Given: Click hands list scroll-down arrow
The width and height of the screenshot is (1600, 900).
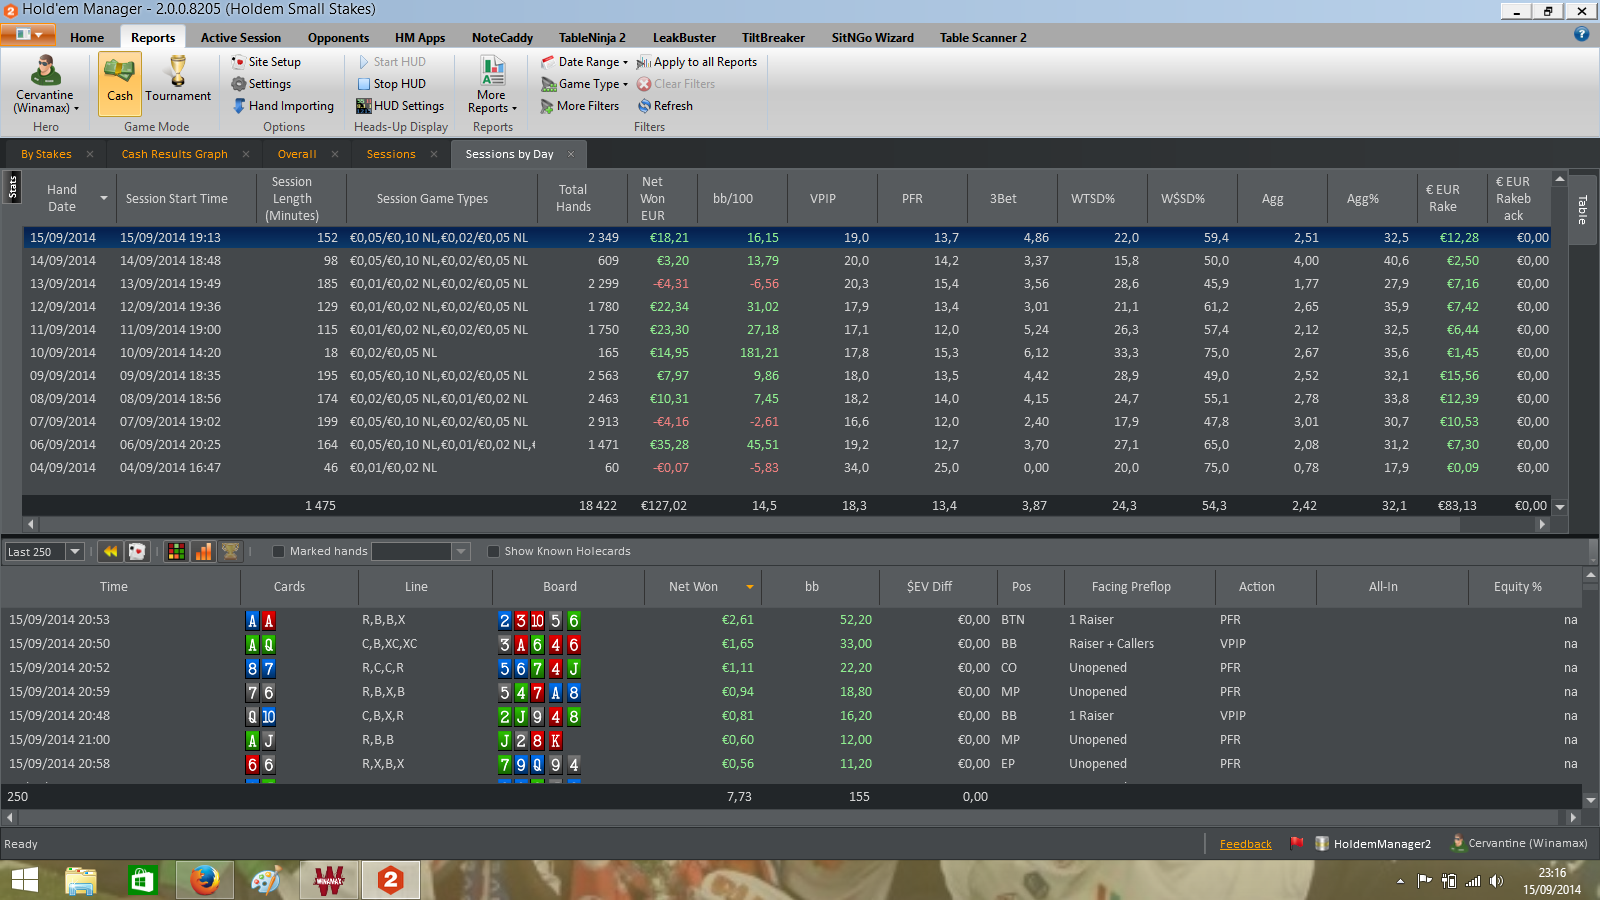Looking at the screenshot, I should point(1590,800).
